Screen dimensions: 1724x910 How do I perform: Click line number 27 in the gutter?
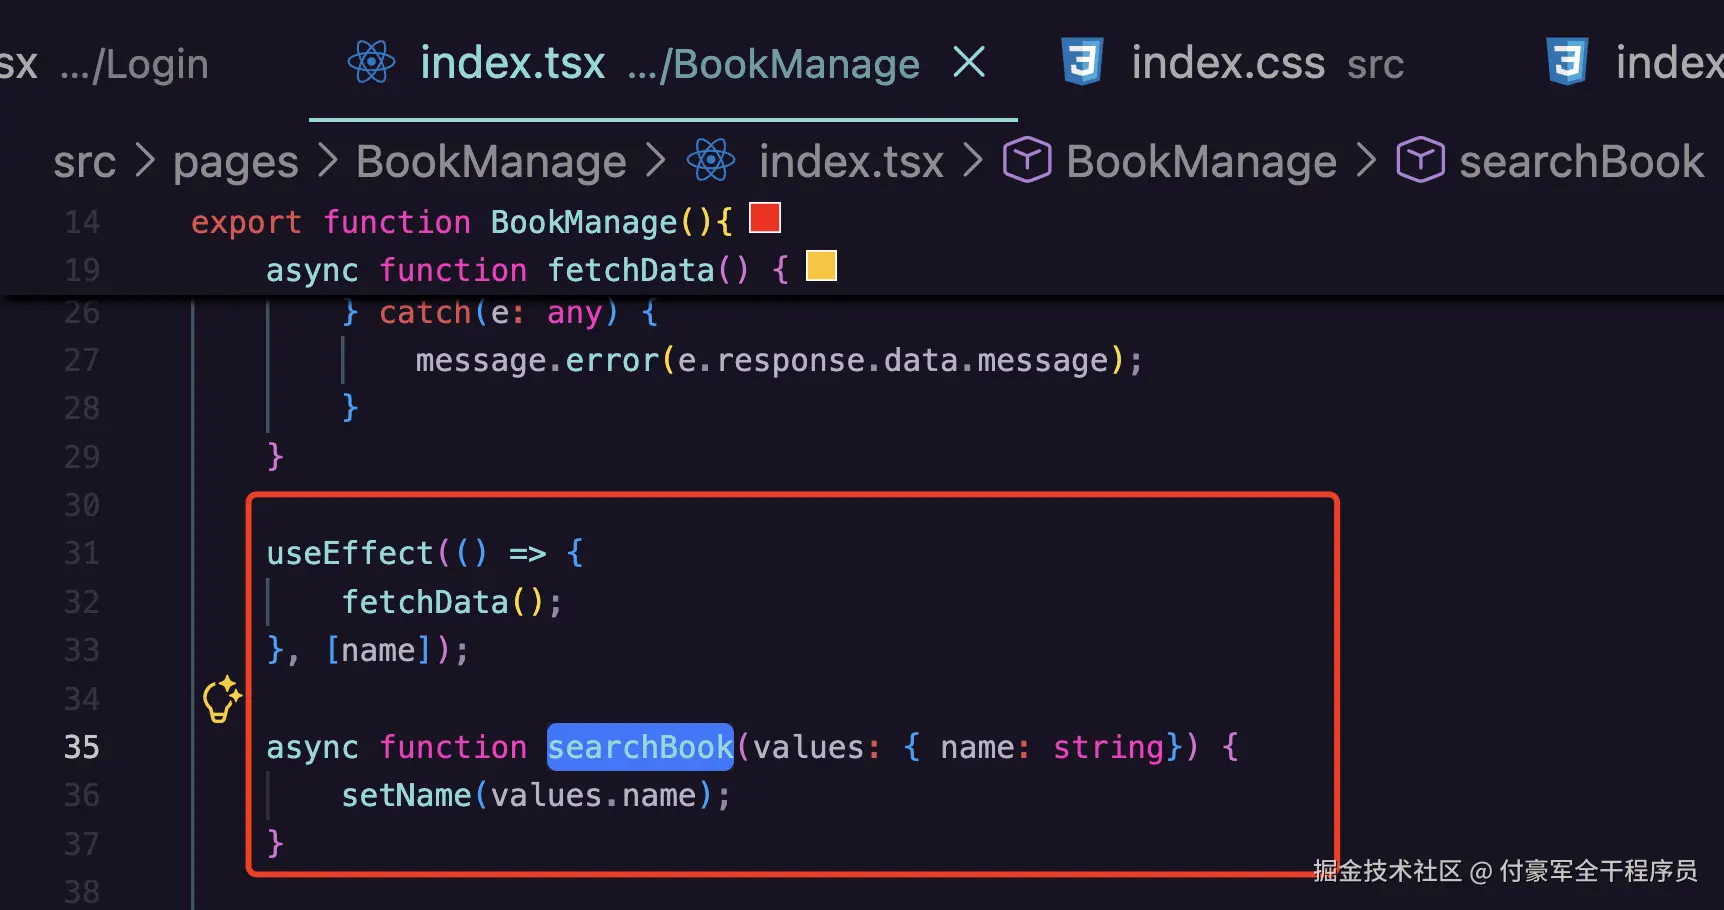(82, 360)
